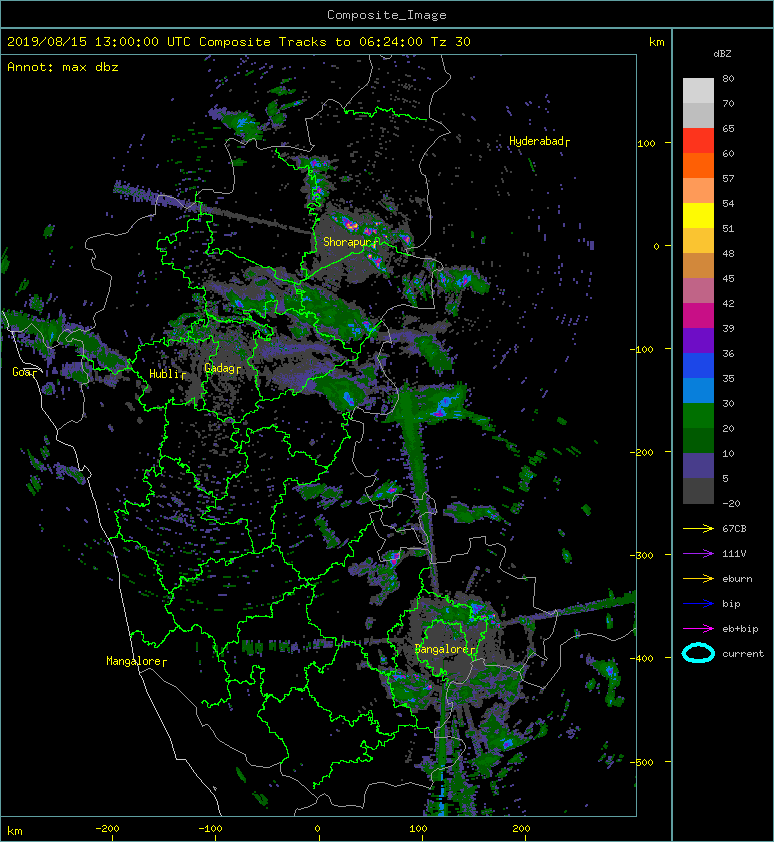Click the 2019/08/15 13:00:00 UTC timestamp

[x=99, y=42]
